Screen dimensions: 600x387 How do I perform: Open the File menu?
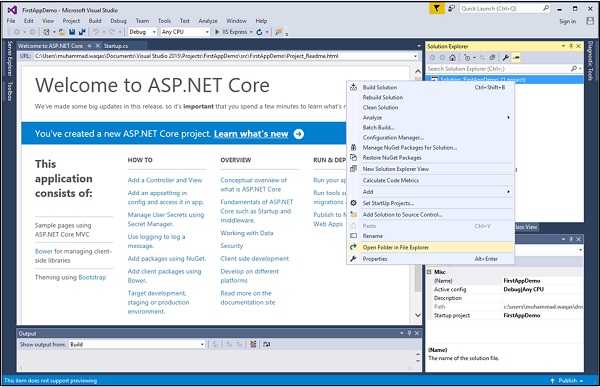click(x=11, y=21)
